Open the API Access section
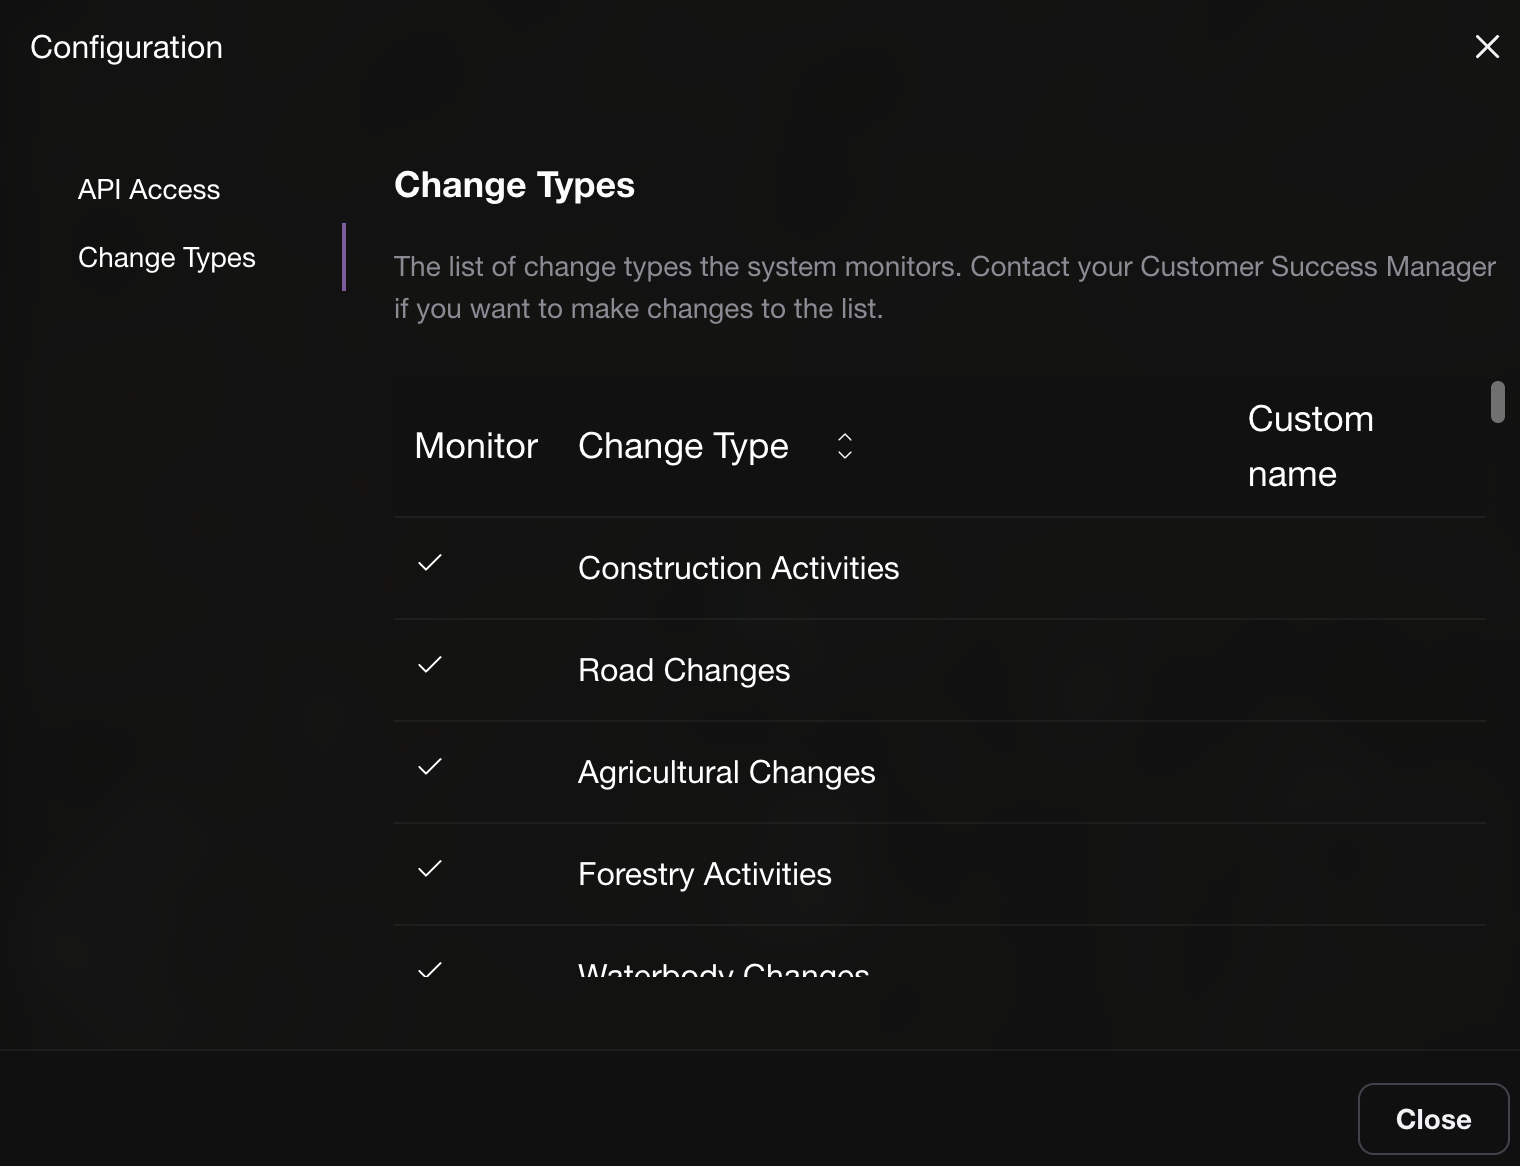Viewport: 1520px width, 1166px height. [149, 190]
